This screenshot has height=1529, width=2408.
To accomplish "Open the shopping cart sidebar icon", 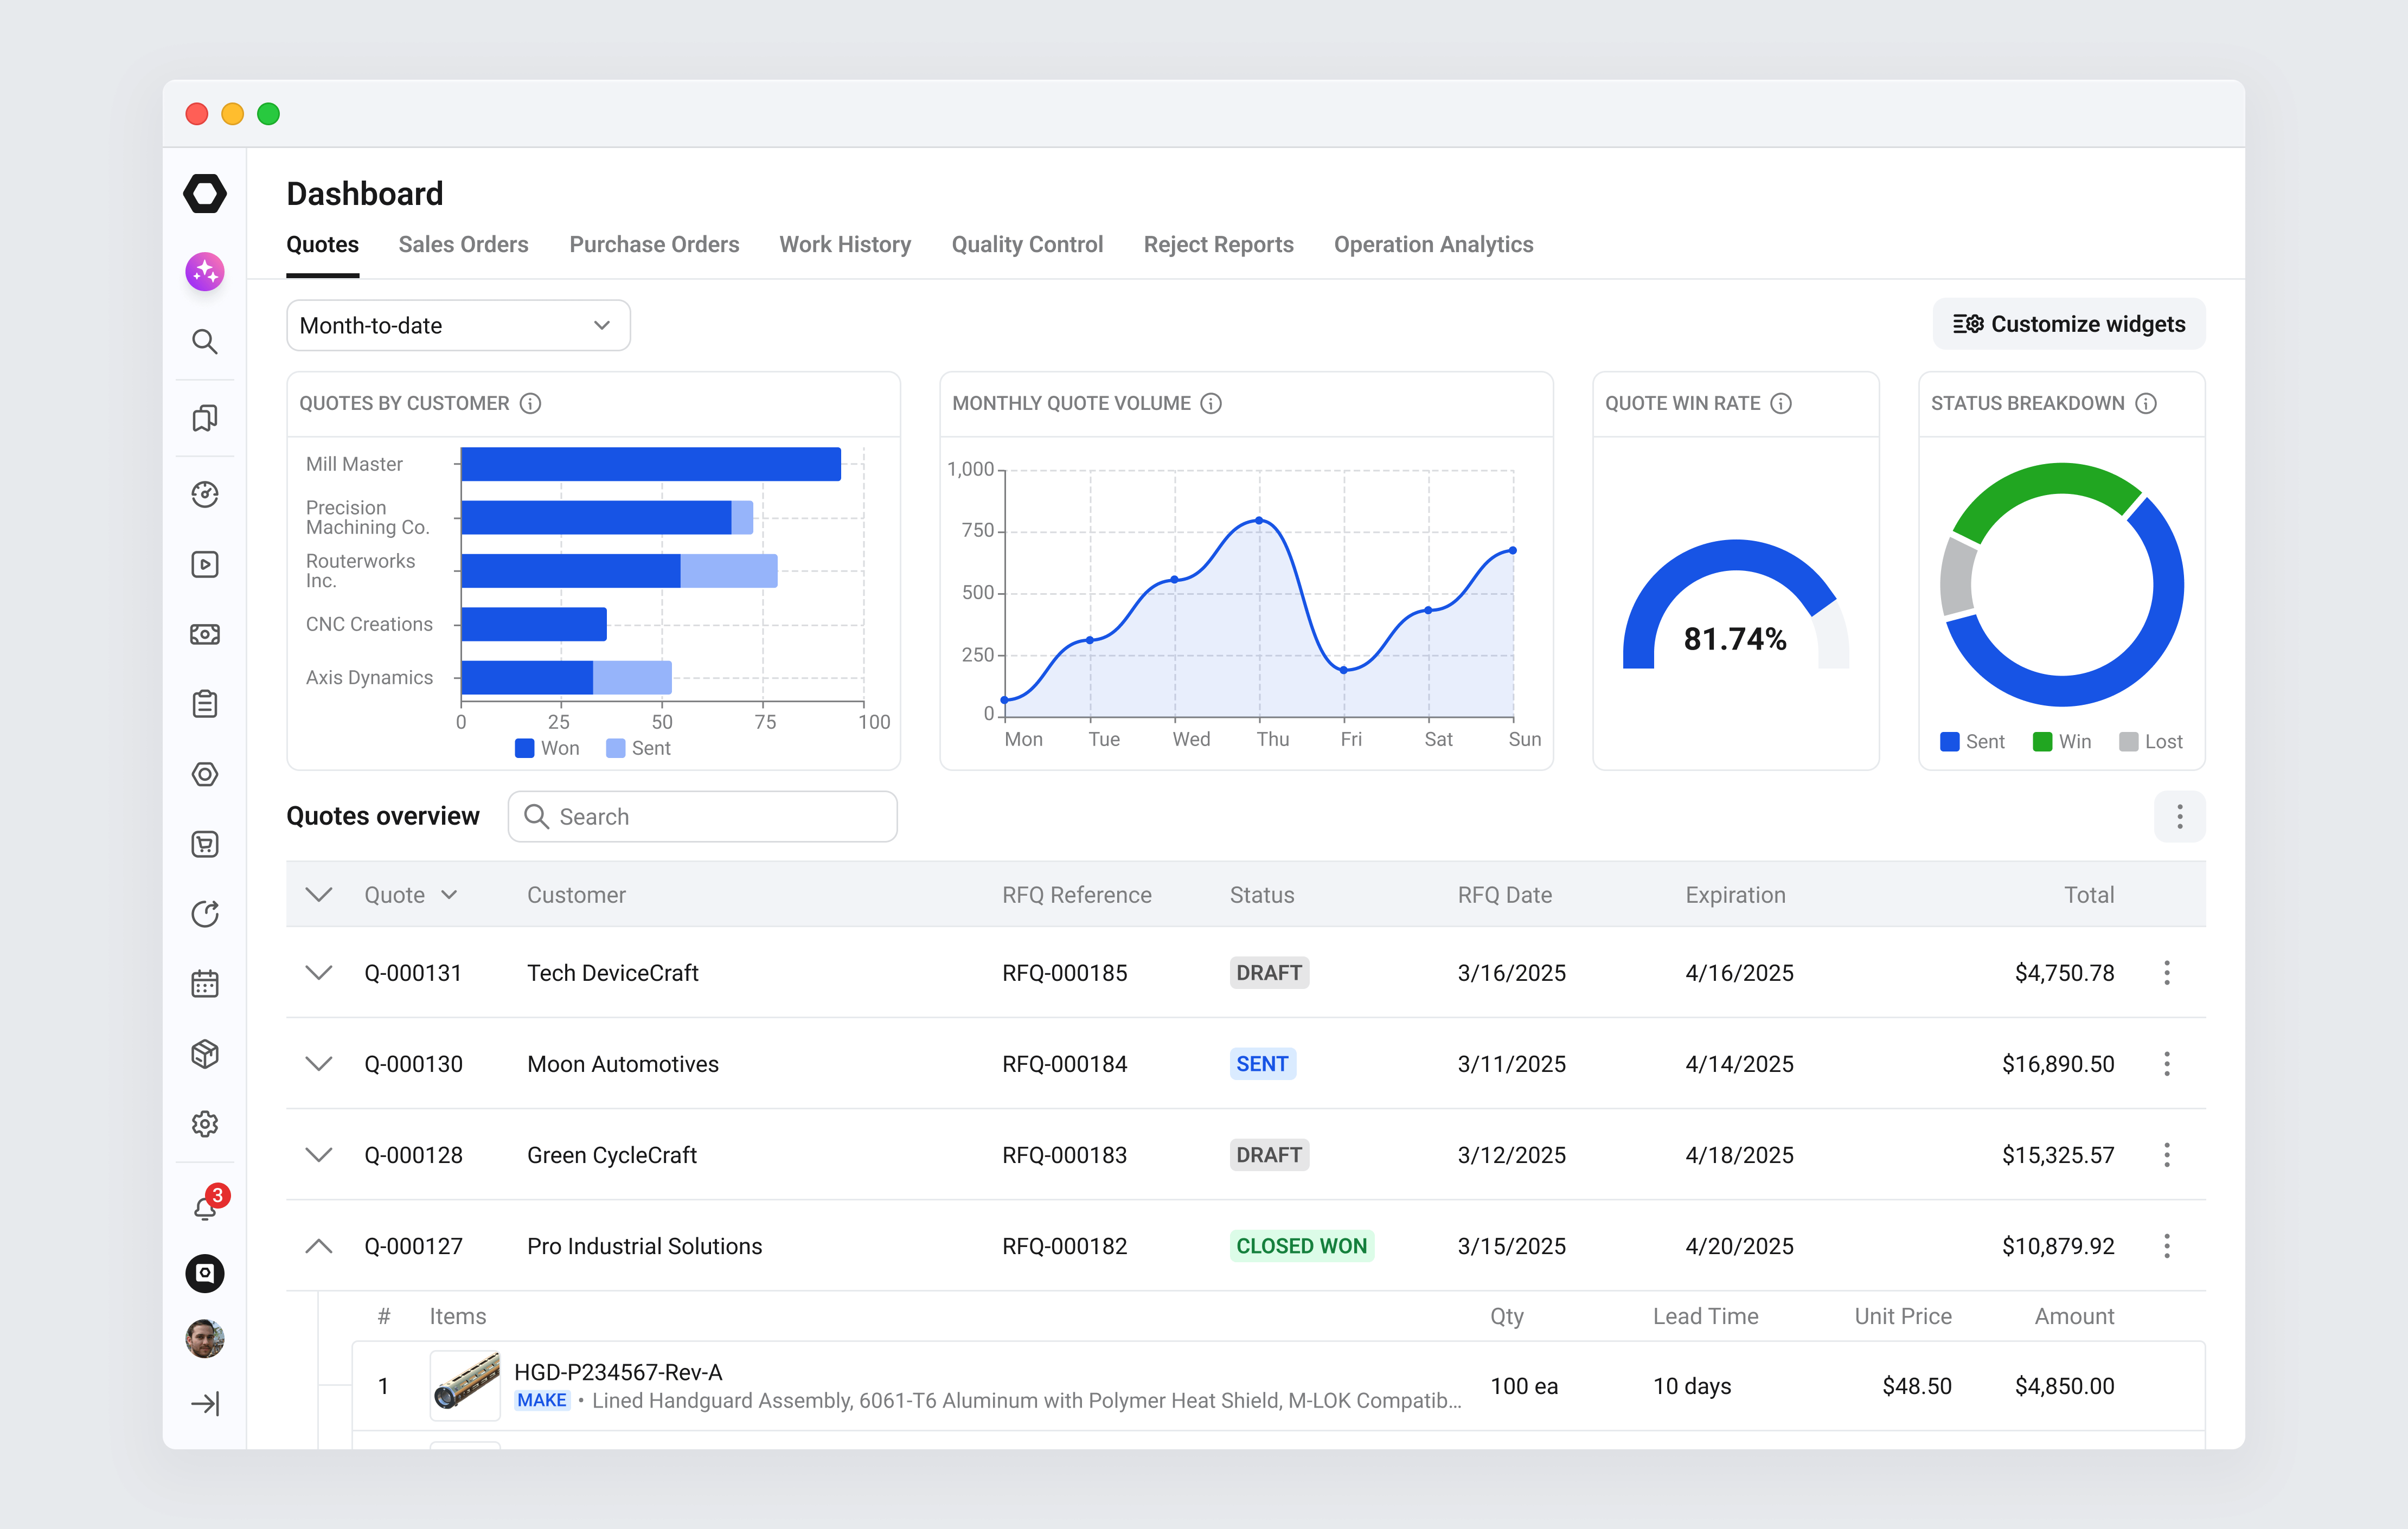I will pos(205,844).
